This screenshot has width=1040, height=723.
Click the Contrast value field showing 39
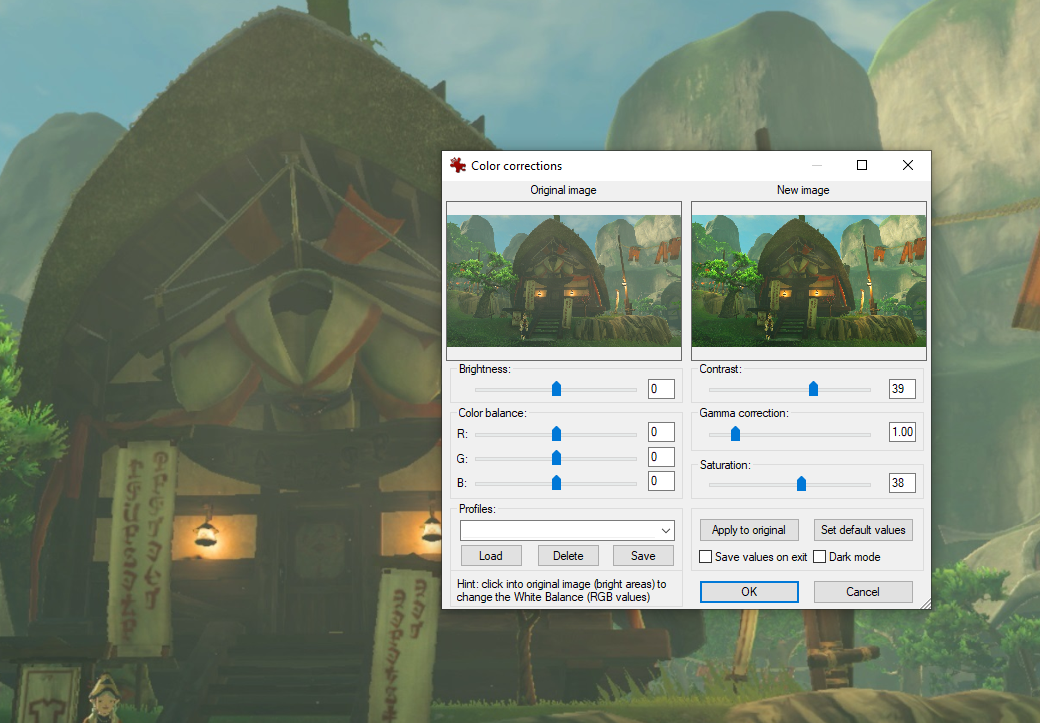pos(902,389)
